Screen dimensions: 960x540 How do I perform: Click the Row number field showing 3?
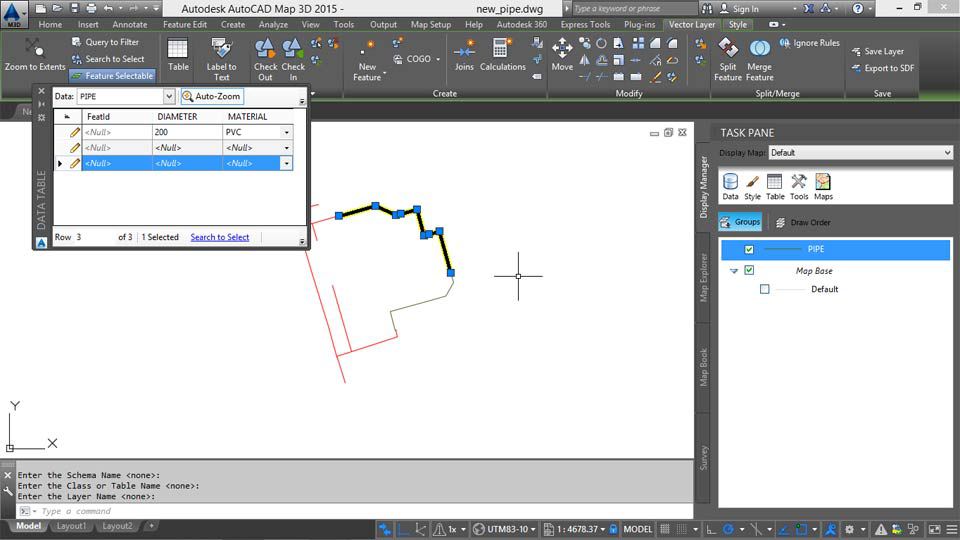[94, 237]
